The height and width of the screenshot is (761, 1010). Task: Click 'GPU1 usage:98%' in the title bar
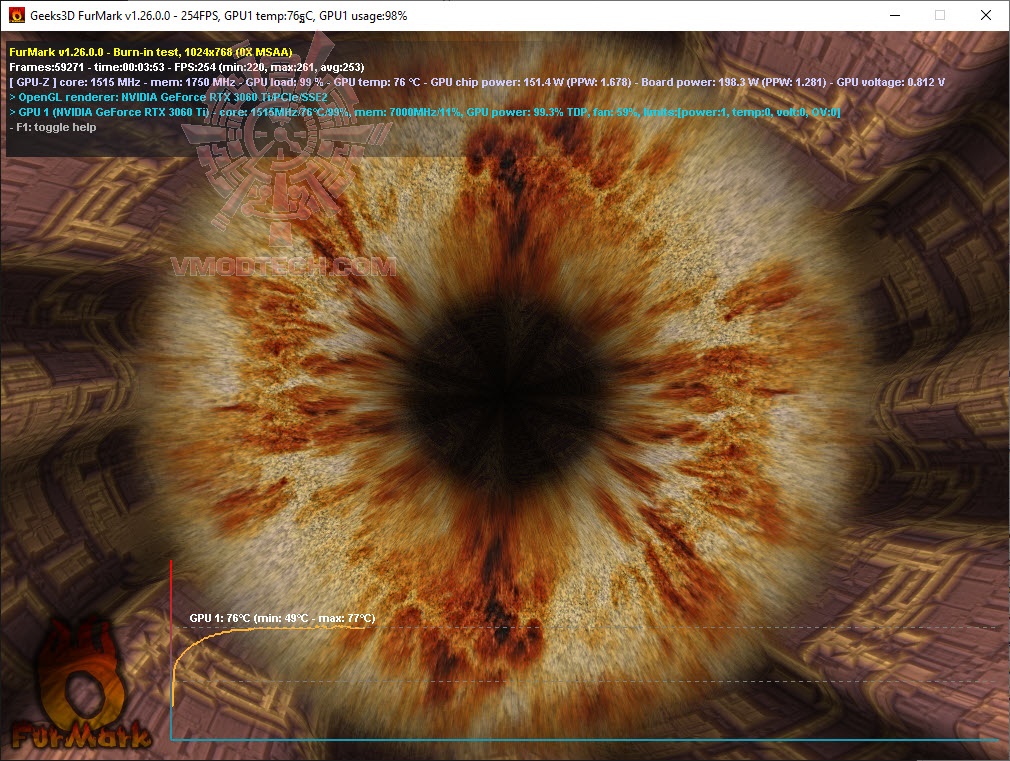click(x=363, y=15)
